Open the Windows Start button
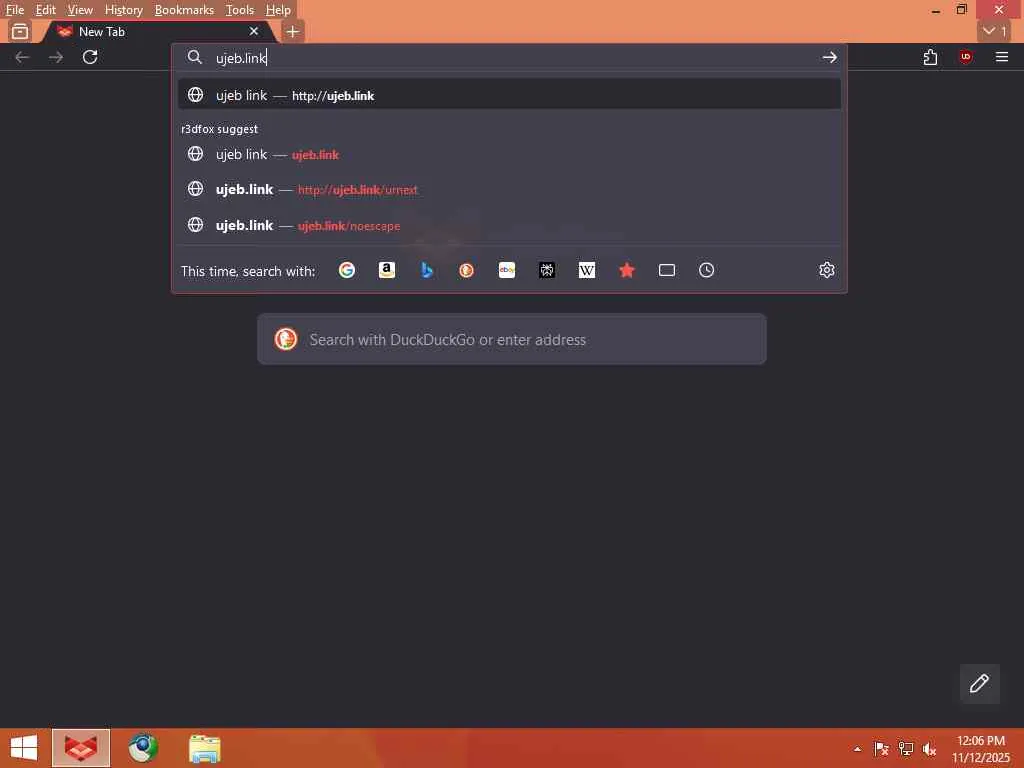 pos(24,748)
